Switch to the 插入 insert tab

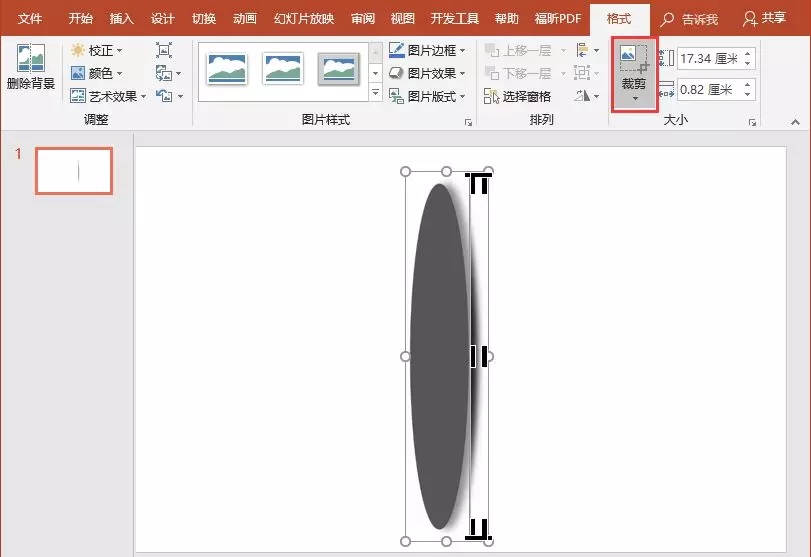[122, 19]
